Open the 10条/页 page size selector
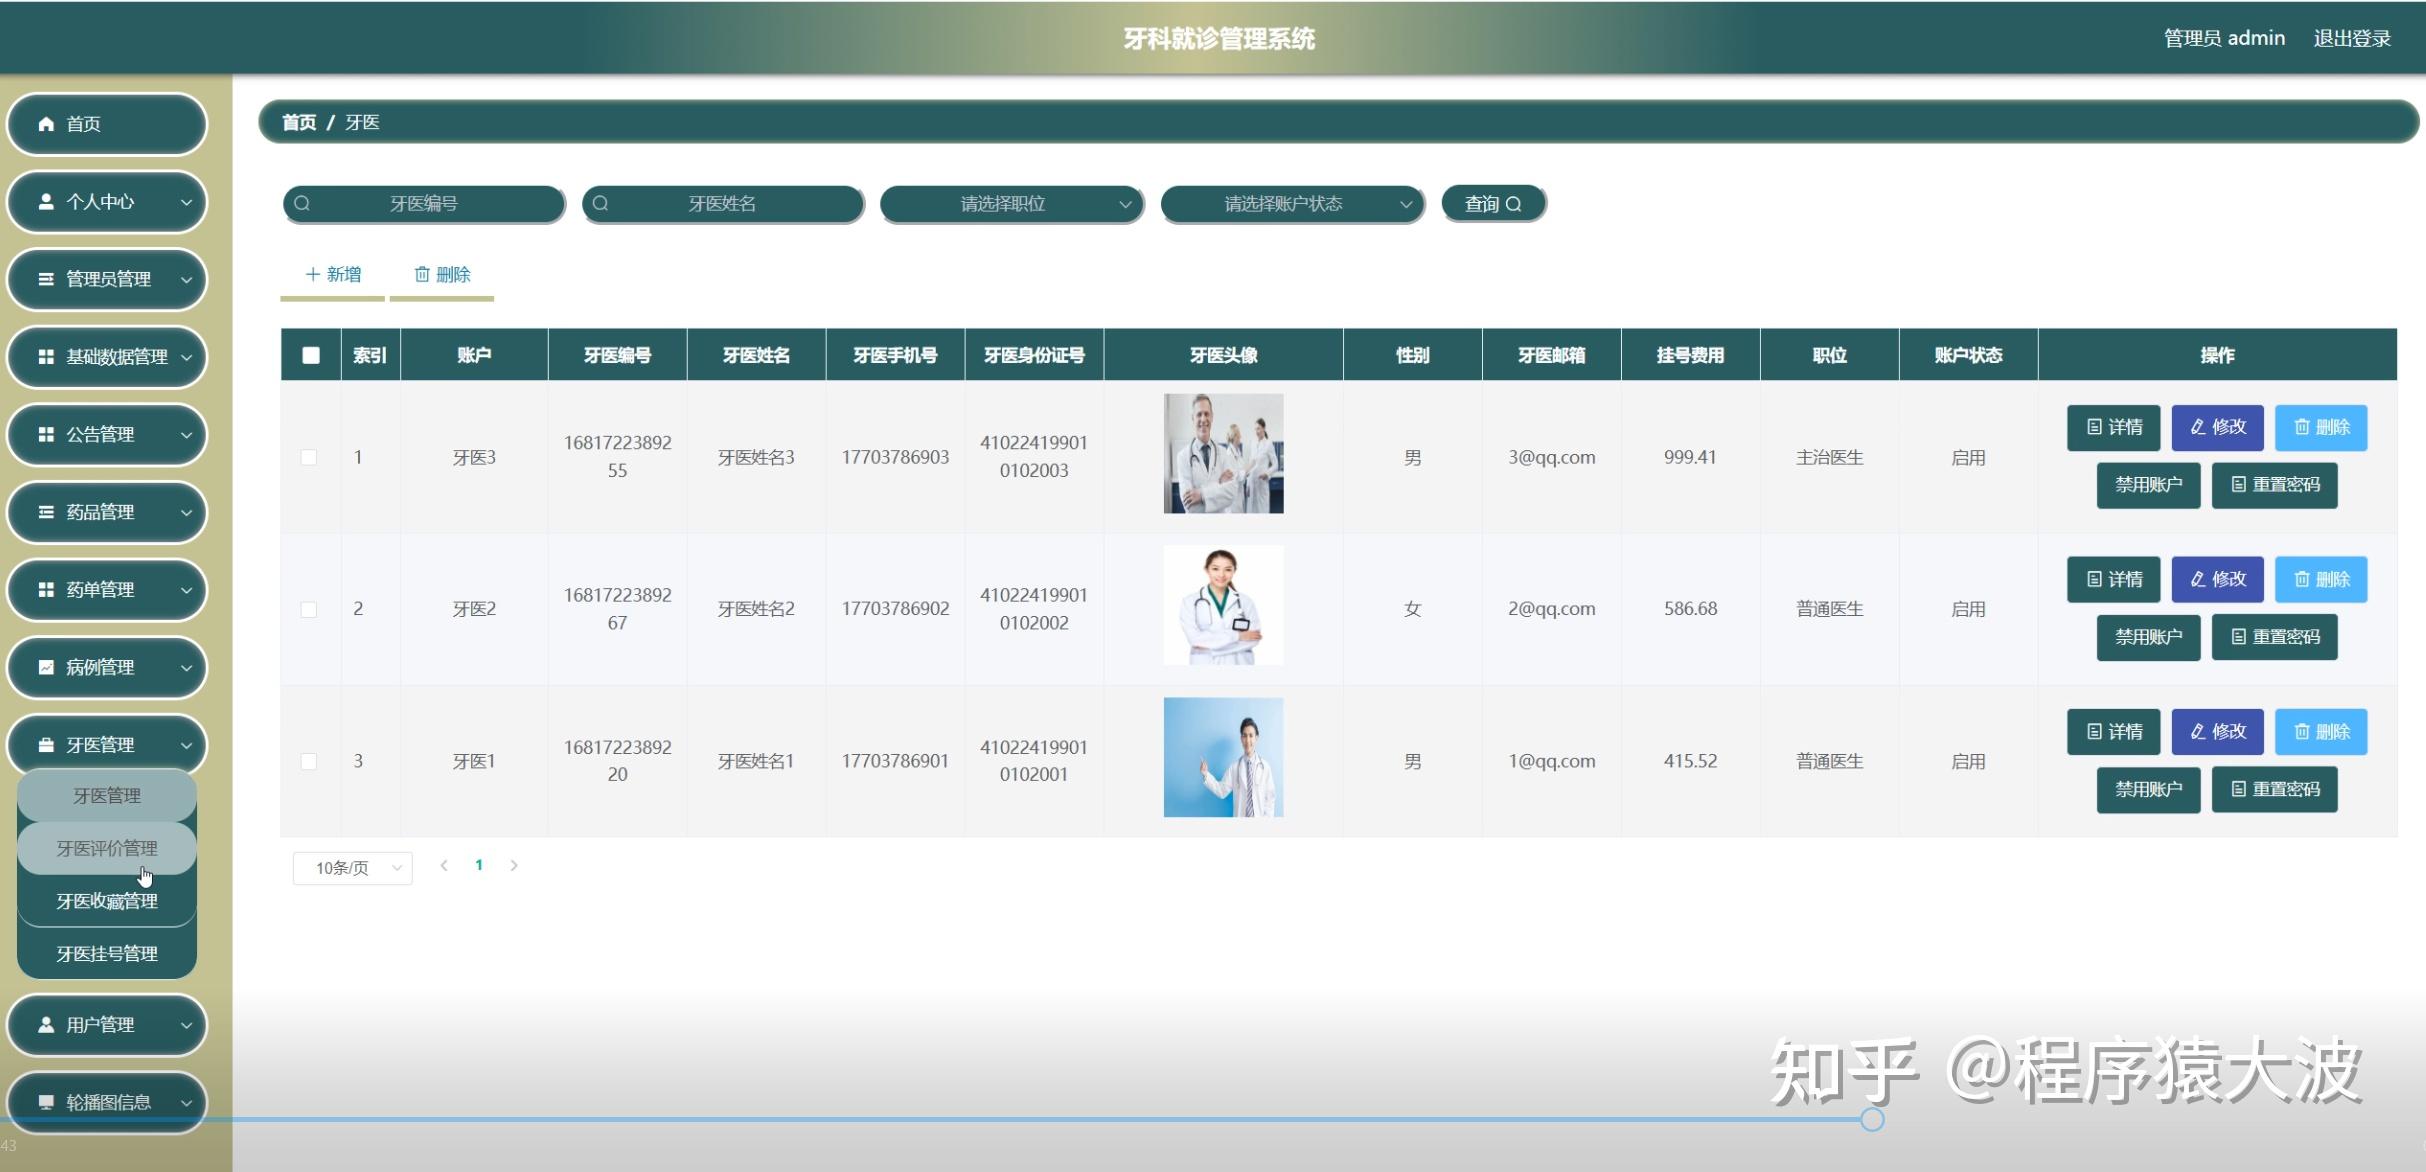This screenshot has height=1172, width=2426. coord(352,868)
